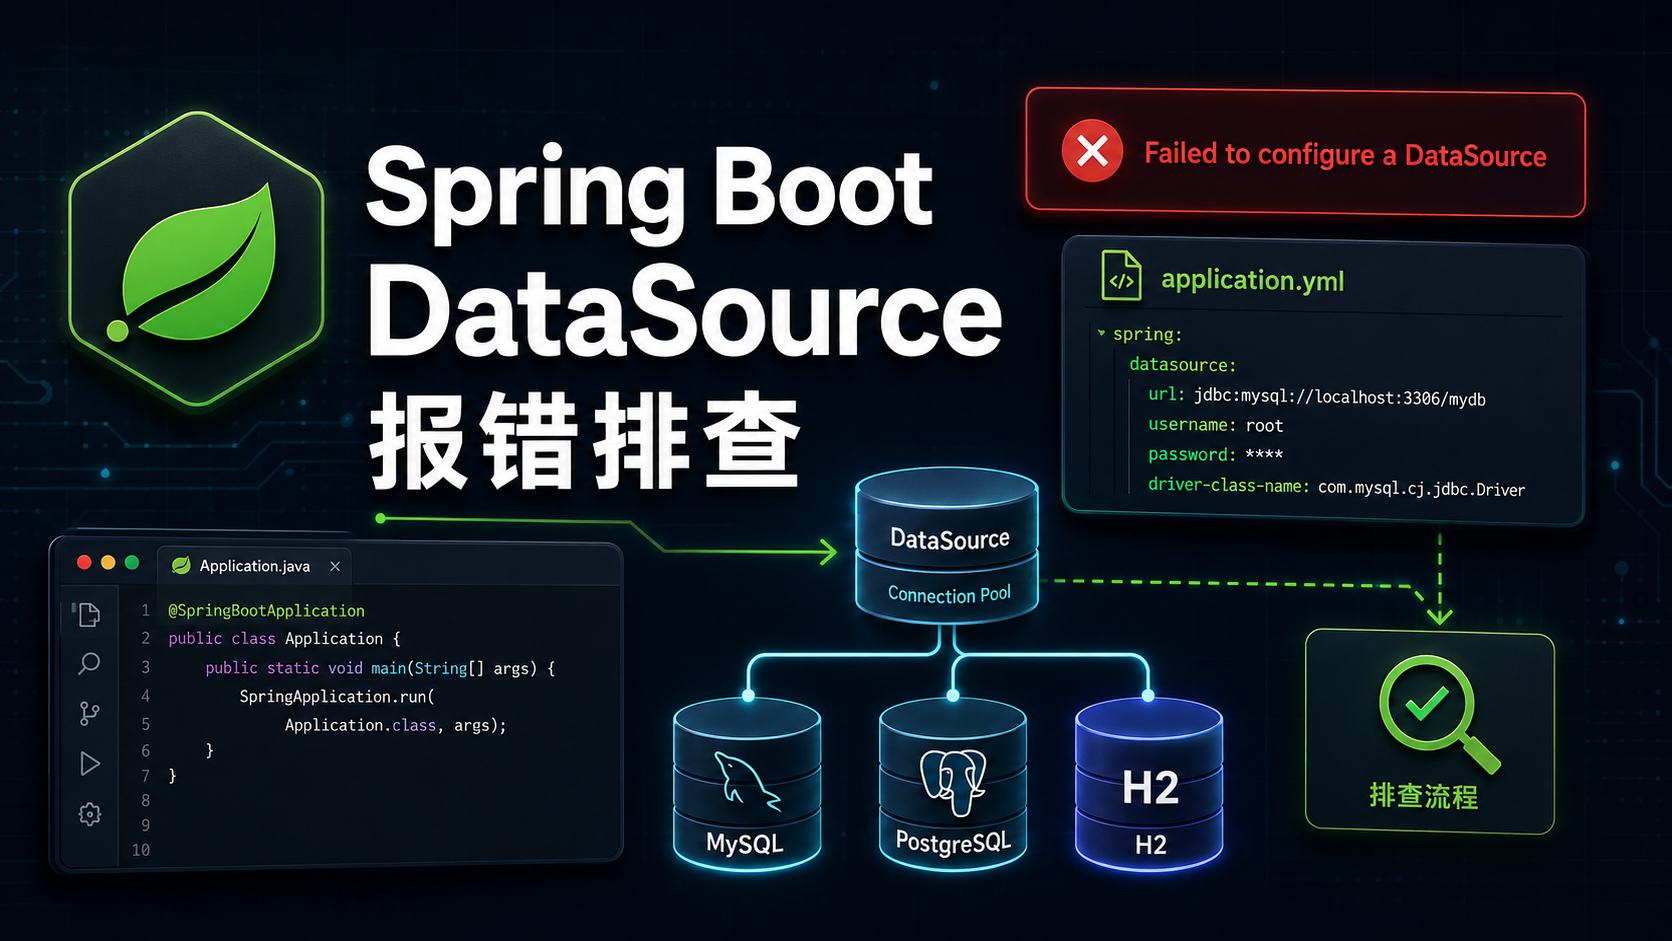Click the jdbc:mysql://localhost:3306/mydb url value
The width and height of the screenshot is (1672, 941).
[x=1340, y=397]
